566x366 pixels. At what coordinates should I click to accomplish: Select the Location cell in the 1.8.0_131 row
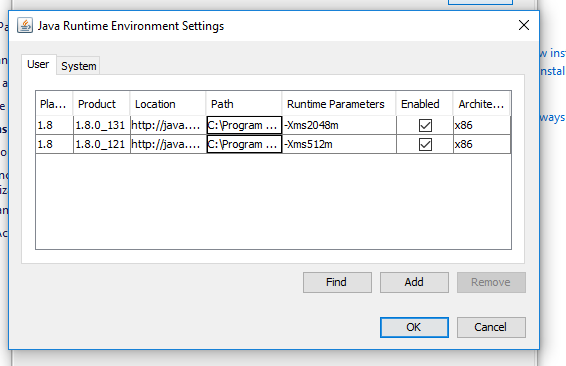click(x=168, y=125)
